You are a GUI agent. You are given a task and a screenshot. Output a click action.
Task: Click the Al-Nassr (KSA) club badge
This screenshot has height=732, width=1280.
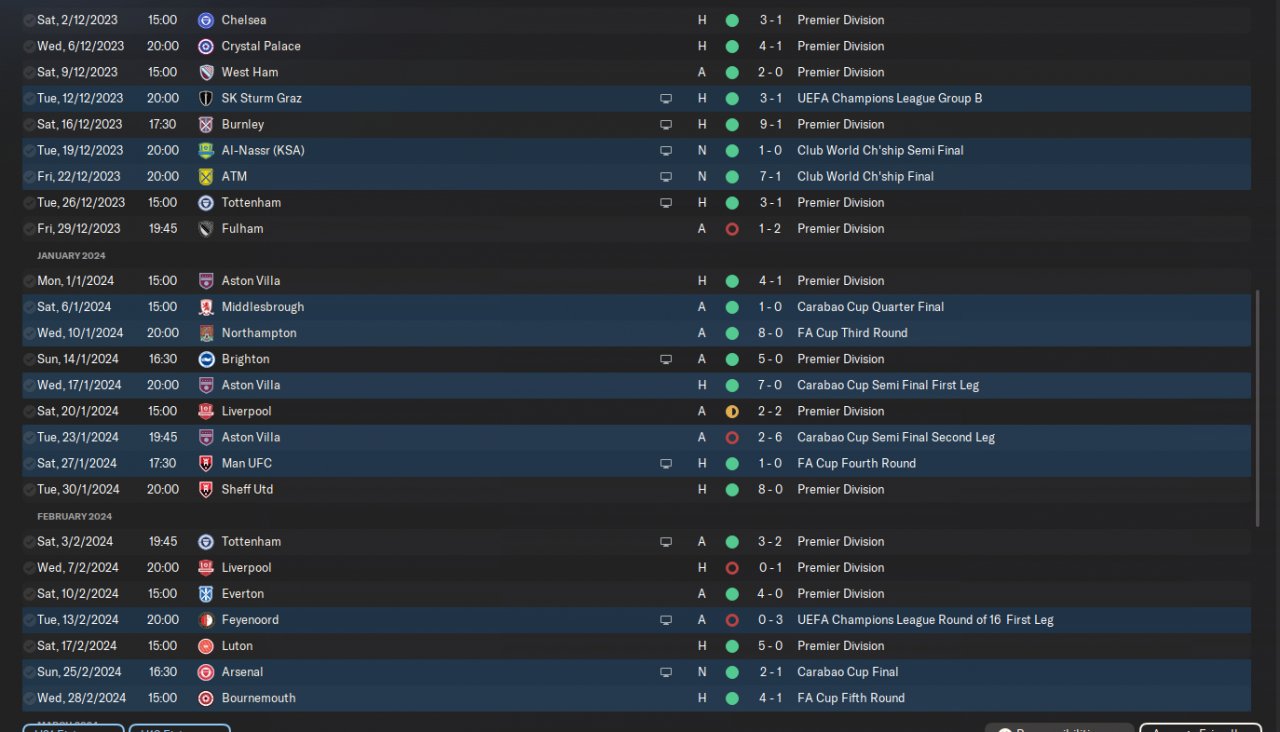coord(206,150)
